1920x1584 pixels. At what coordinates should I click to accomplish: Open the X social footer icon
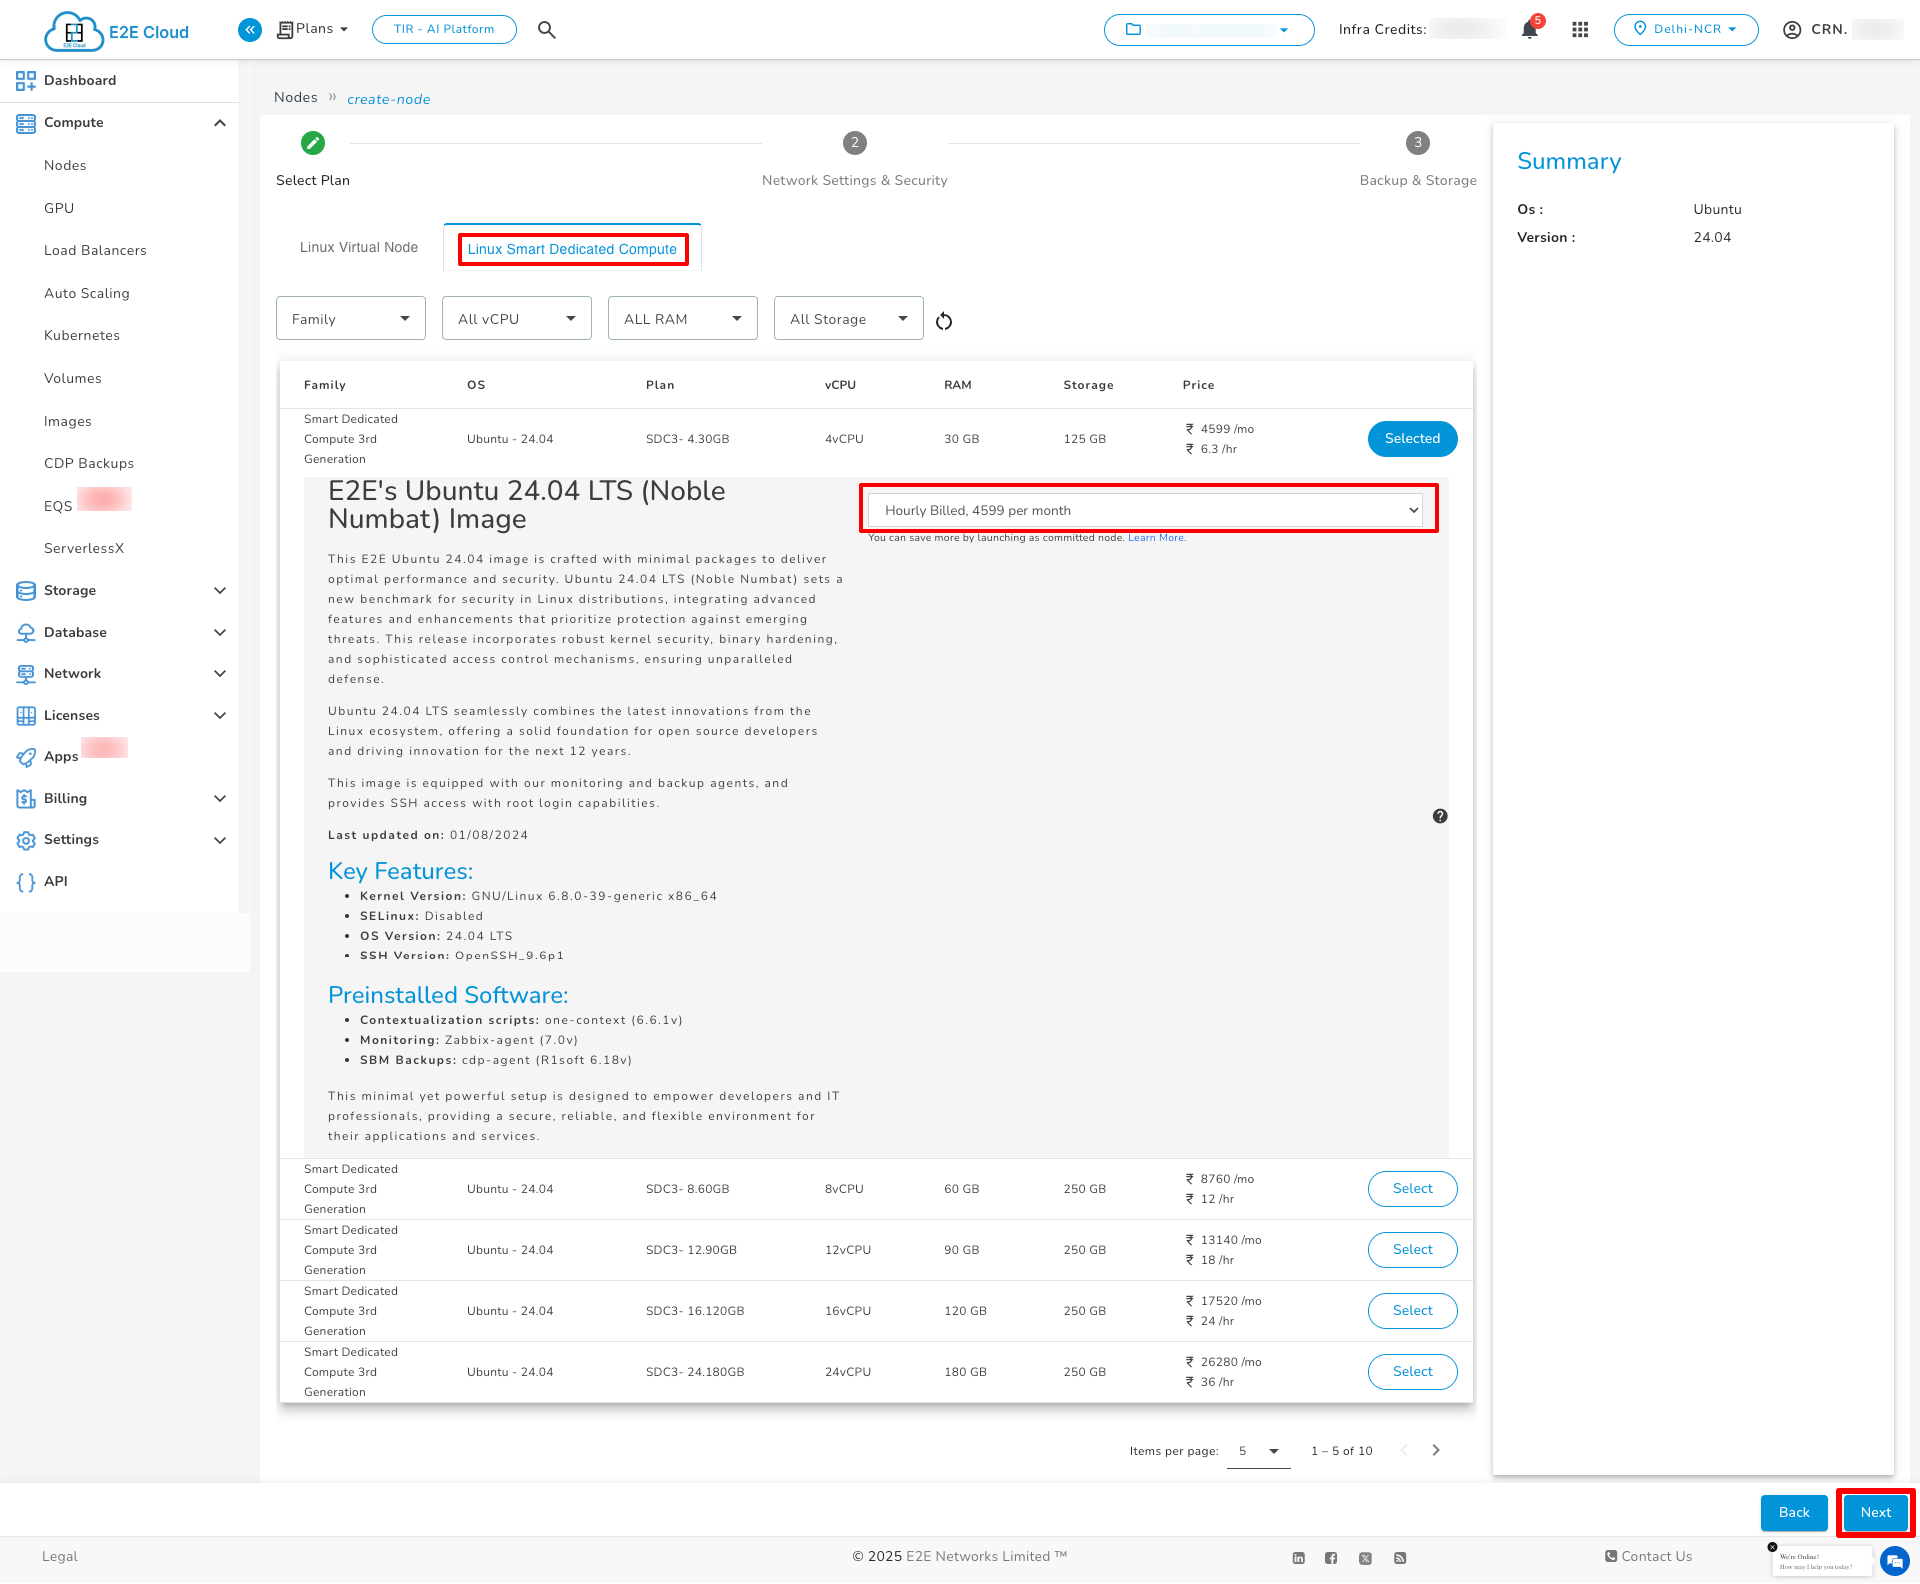click(x=1365, y=1557)
